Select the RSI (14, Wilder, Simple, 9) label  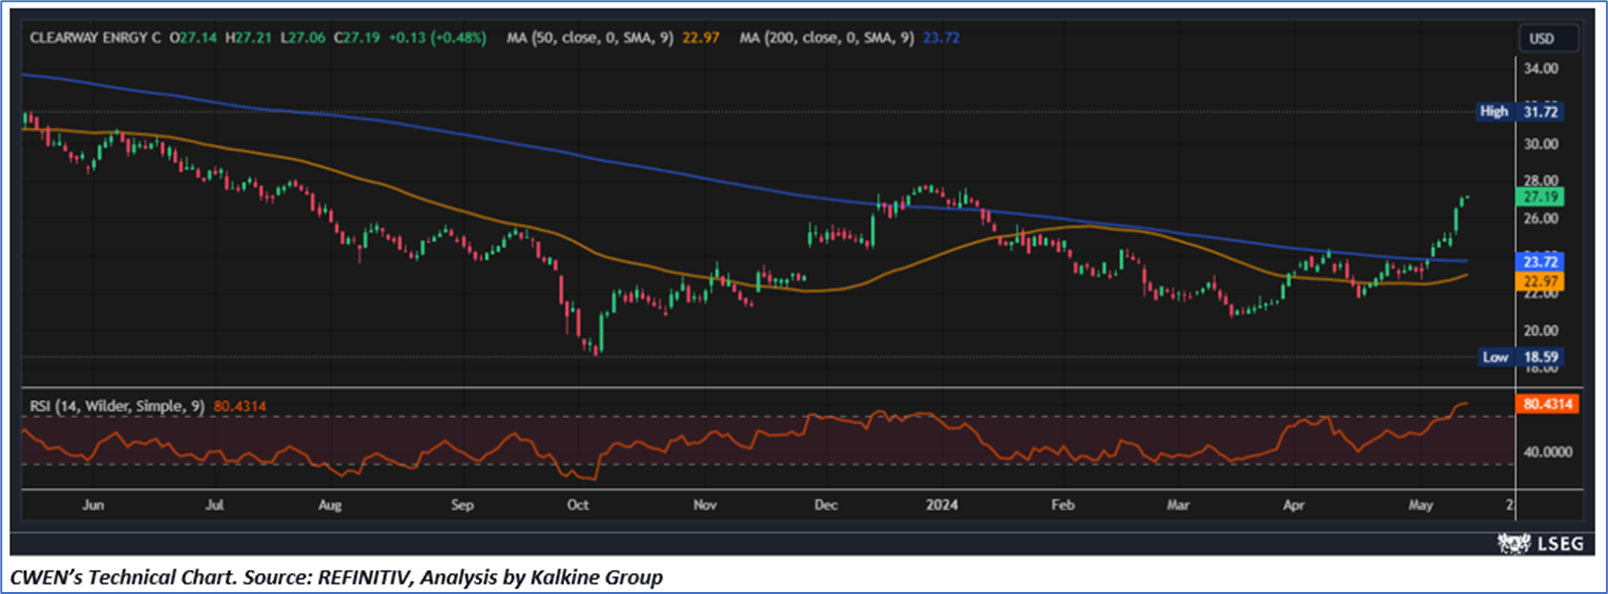117,406
